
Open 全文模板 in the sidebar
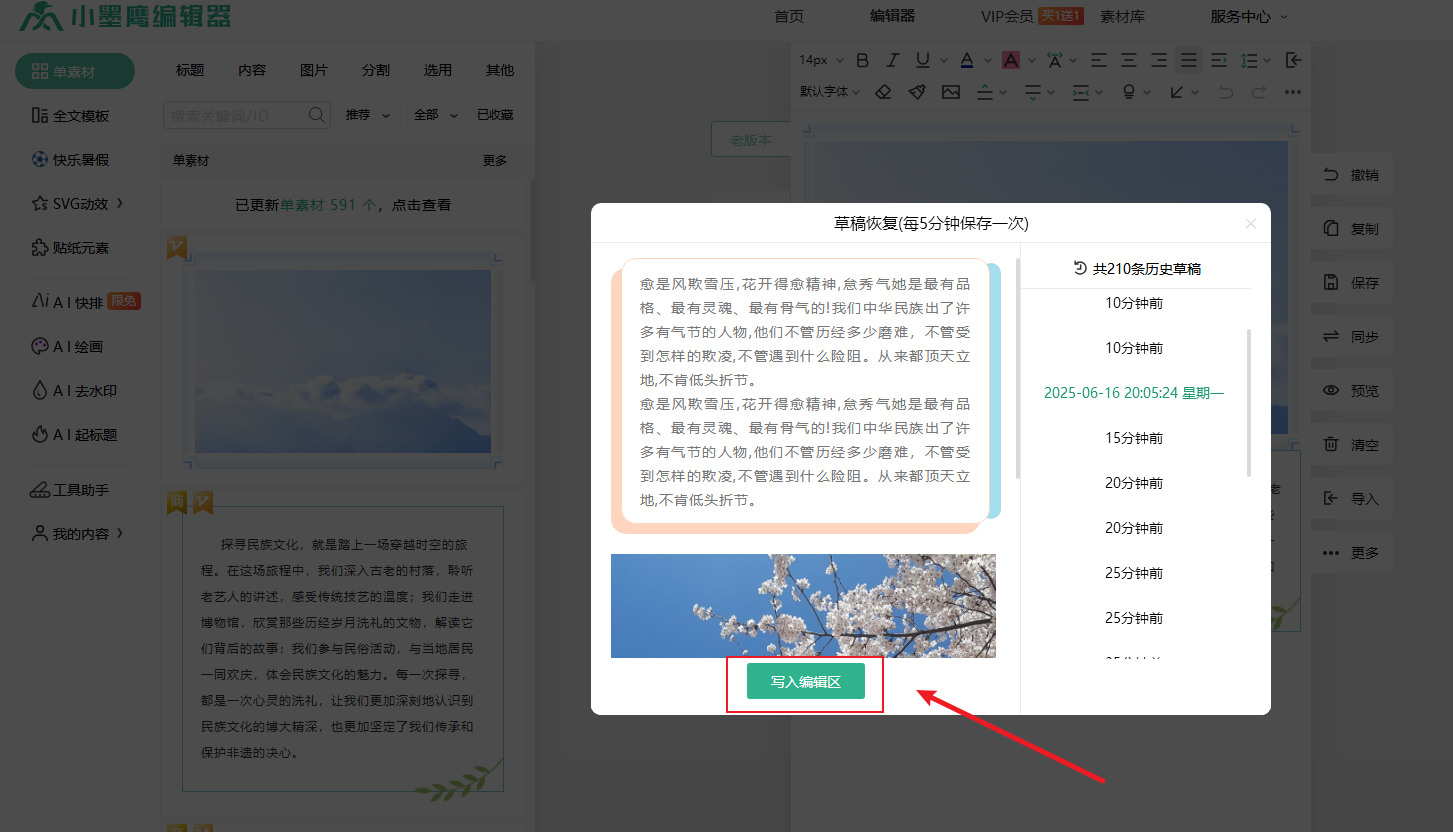click(70, 115)
